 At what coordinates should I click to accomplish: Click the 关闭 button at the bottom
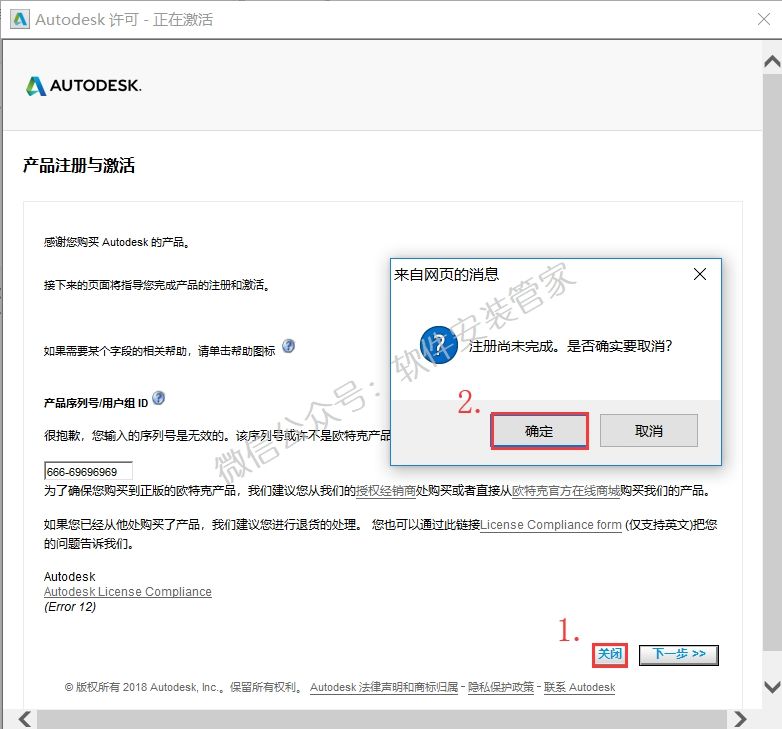coord(610,654)
